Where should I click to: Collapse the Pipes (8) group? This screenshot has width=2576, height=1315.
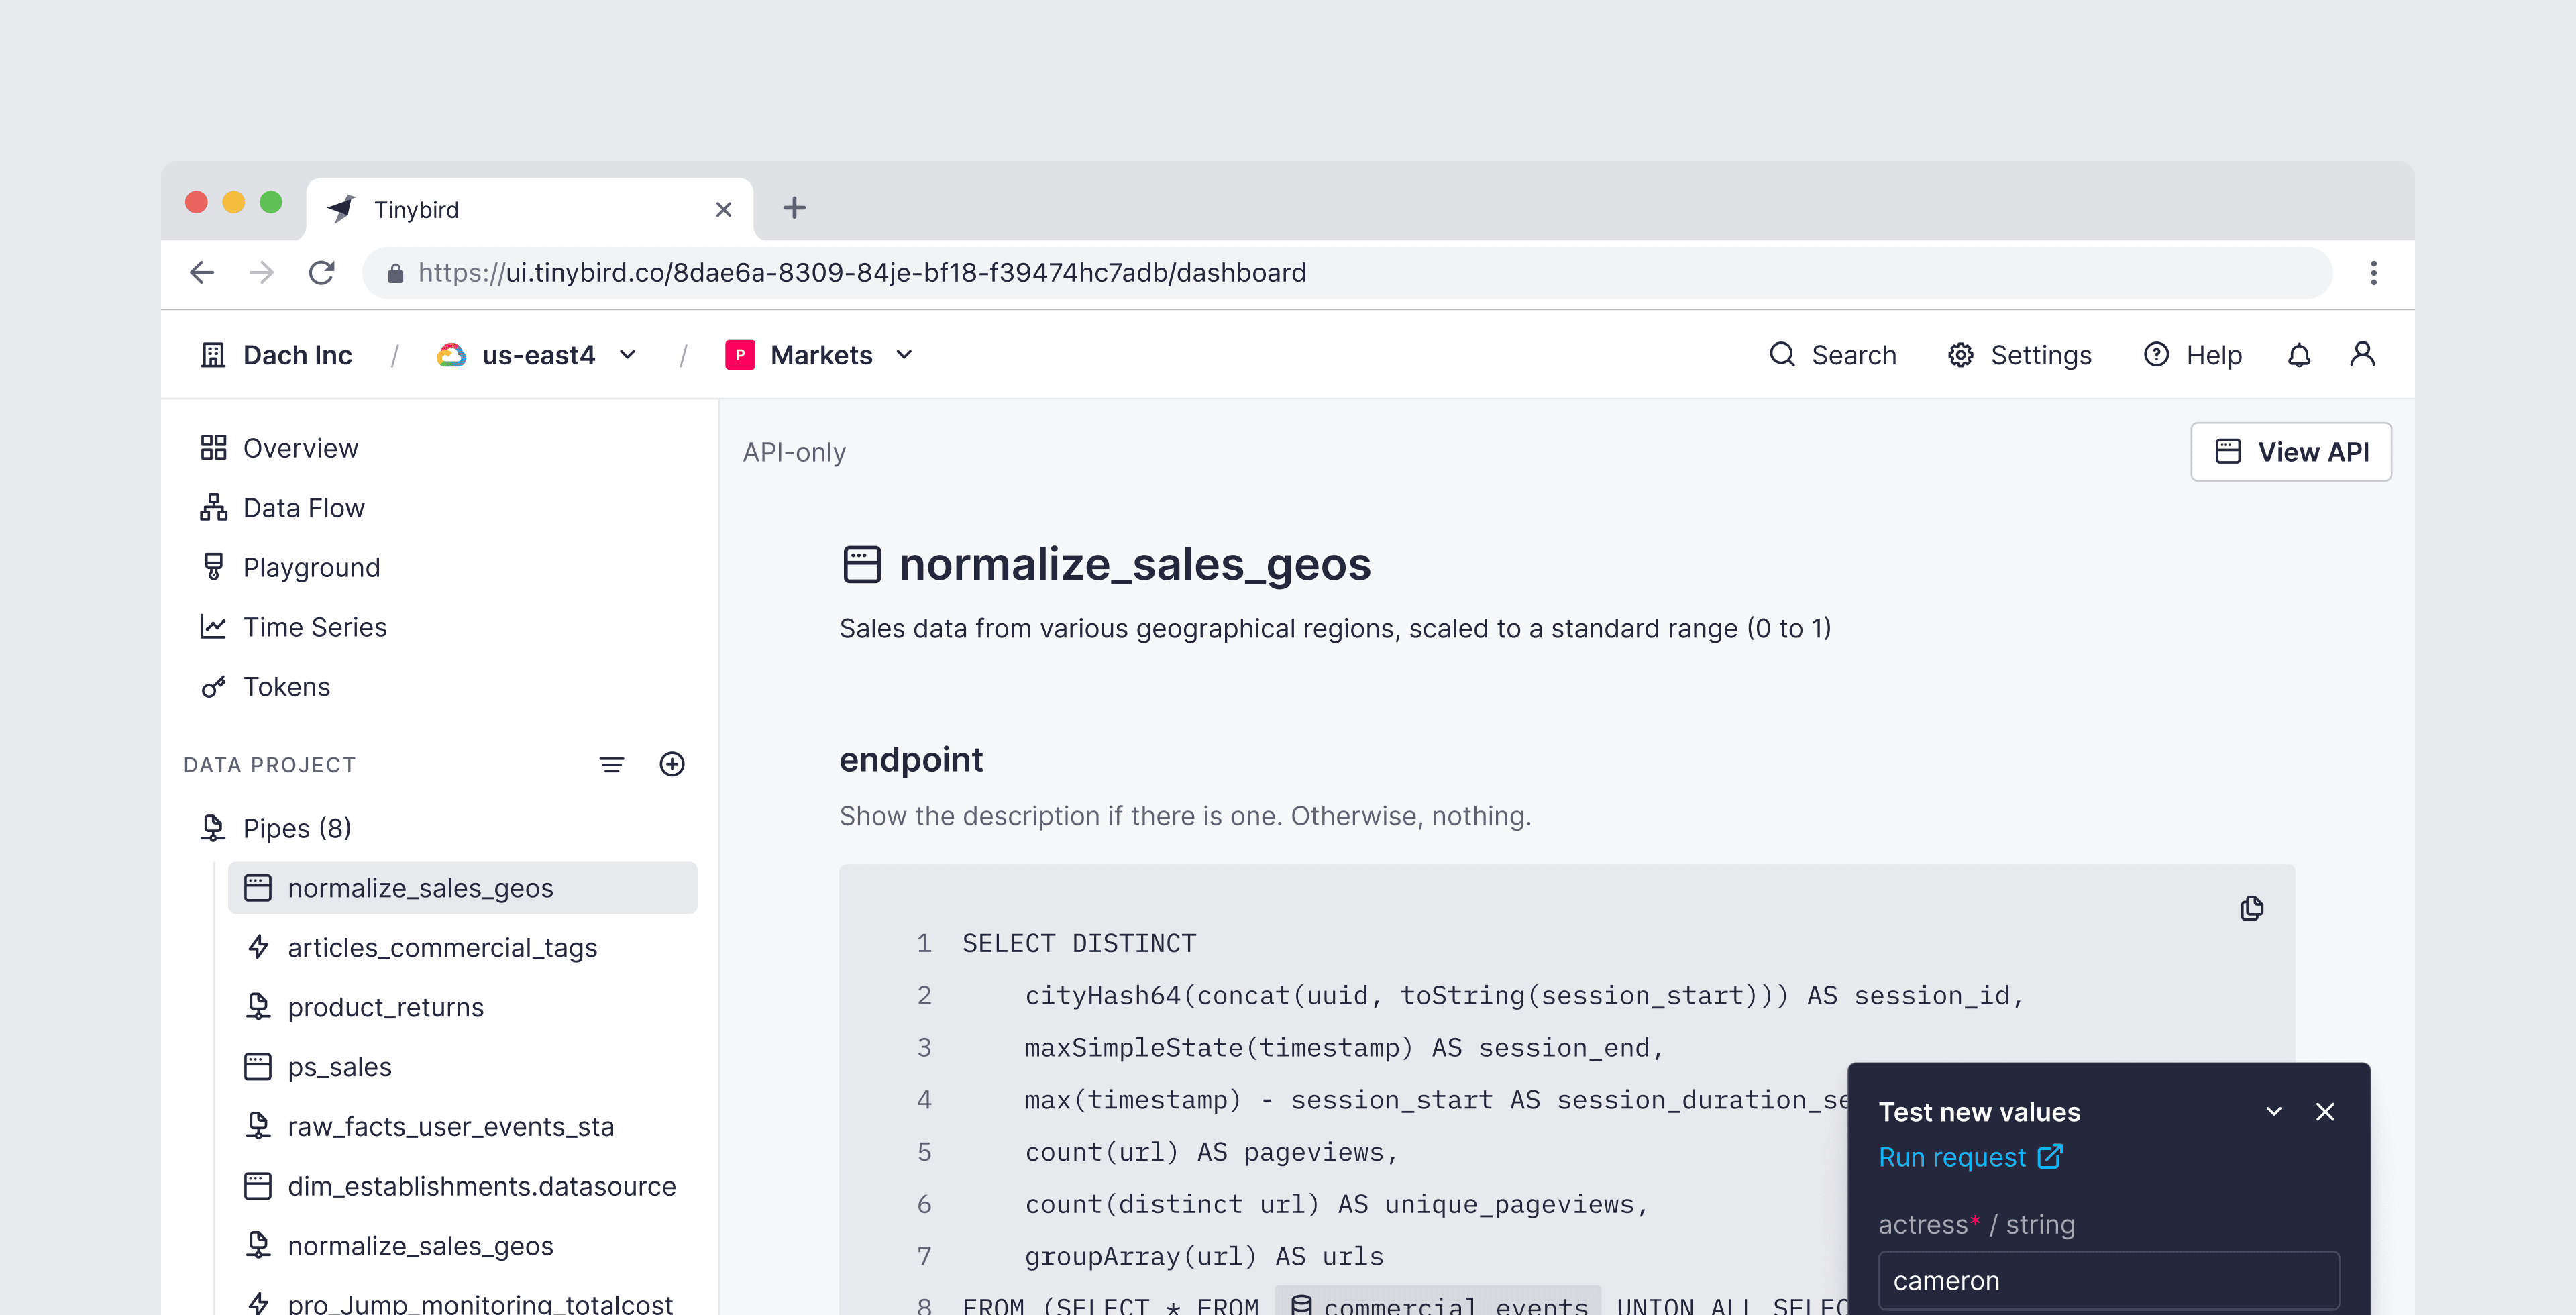275,828
